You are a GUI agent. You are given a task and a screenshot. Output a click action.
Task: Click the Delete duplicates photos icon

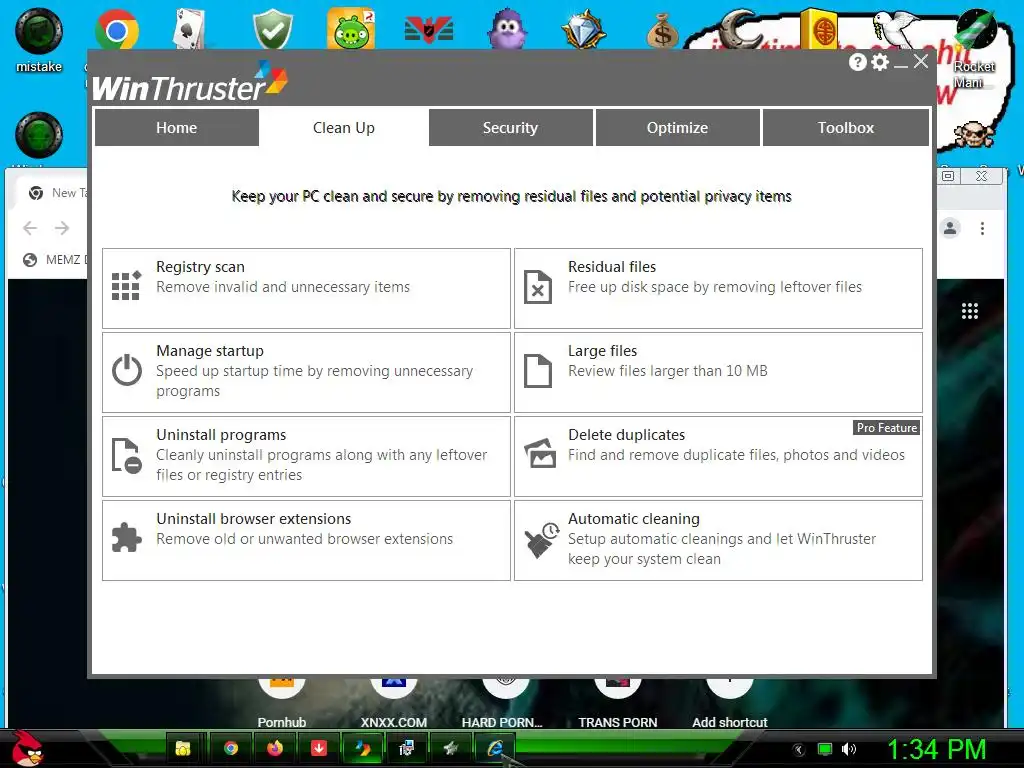point(540,453)
